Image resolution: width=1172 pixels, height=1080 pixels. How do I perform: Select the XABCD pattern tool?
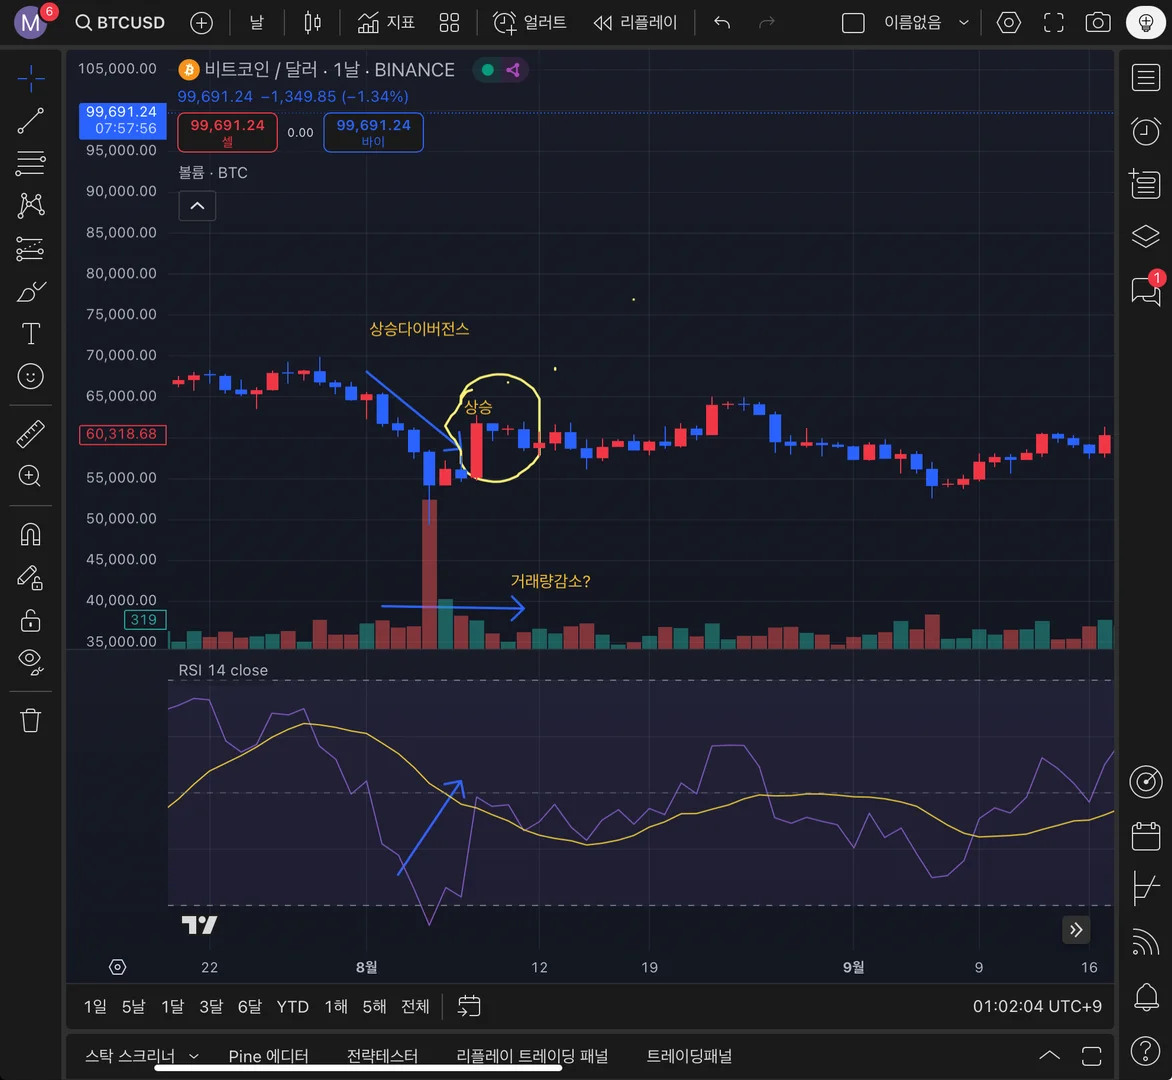tap(31, 206)
